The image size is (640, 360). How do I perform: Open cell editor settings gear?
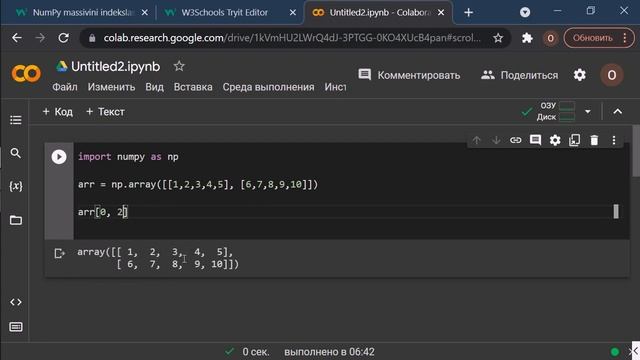pyautogui.click(x=555, y=140)
